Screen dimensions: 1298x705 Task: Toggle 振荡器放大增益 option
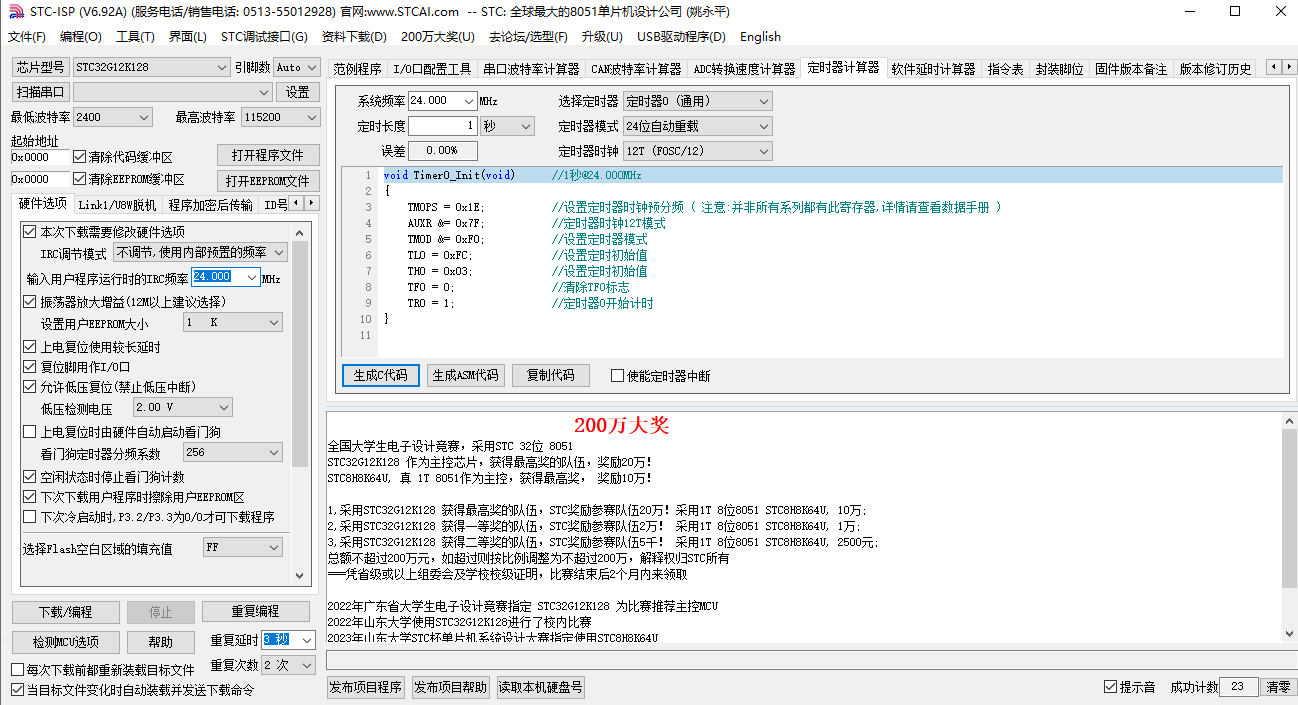coord(30,302)
